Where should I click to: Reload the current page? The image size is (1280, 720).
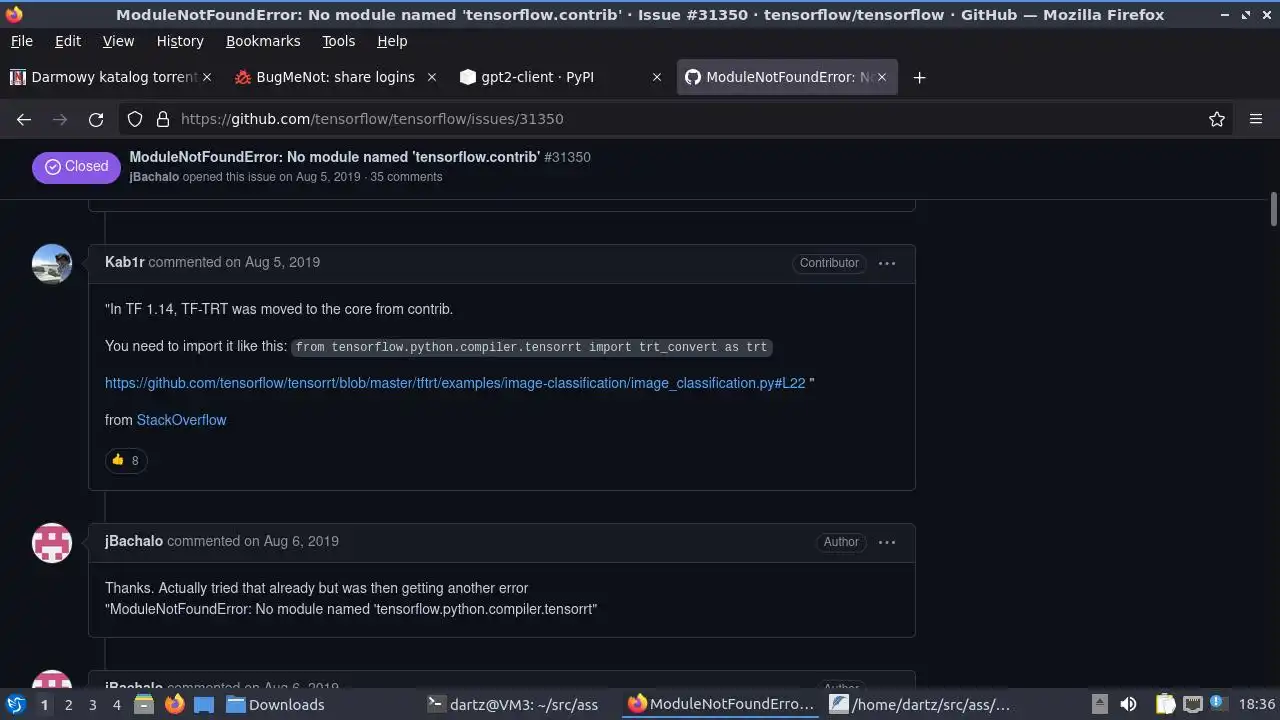(96, 119)
